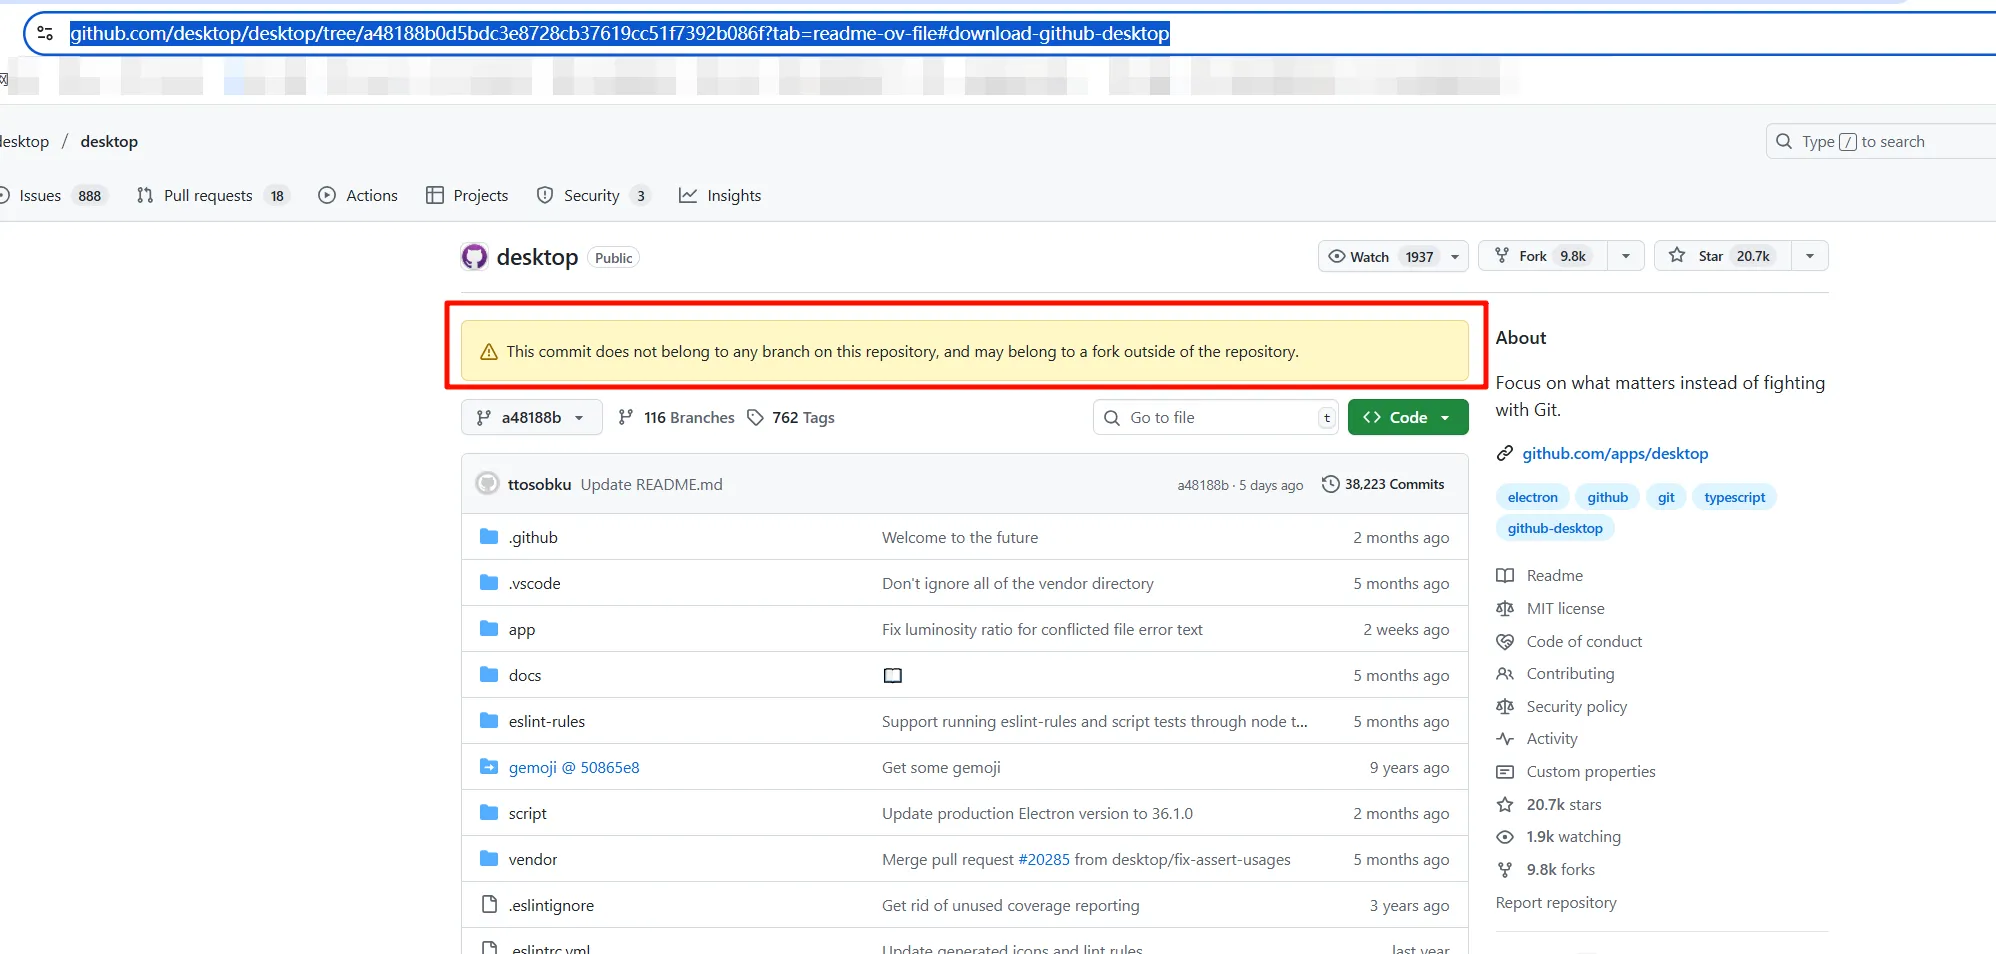This screenshot has height=954, width=1996.
Task: Open the Pull requests tab
Action: click(x=208, y=195)
